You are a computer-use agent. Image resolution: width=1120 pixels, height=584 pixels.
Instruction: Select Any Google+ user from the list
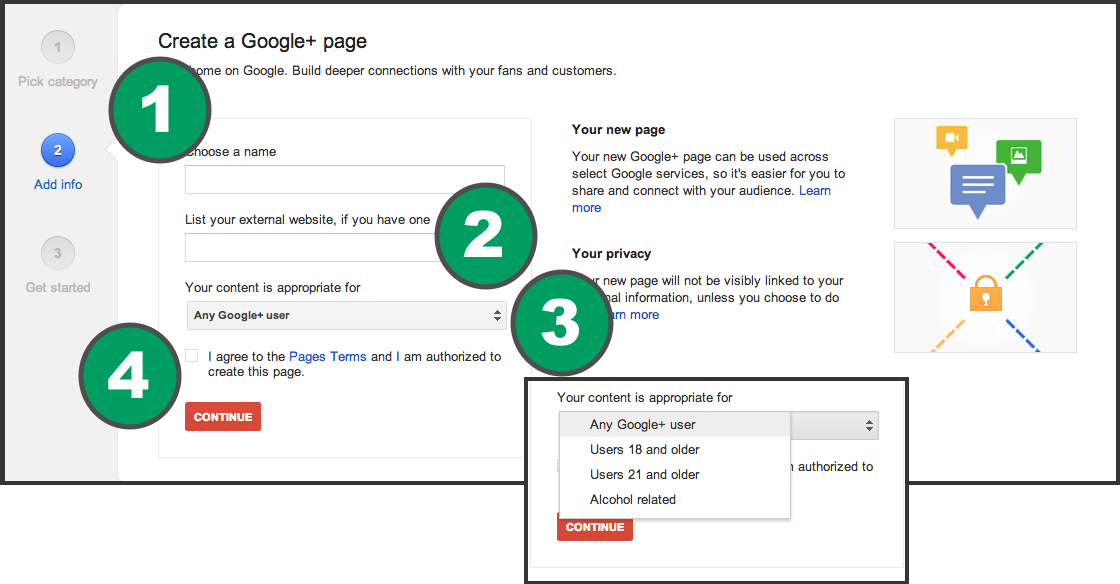tap(675, 425)
